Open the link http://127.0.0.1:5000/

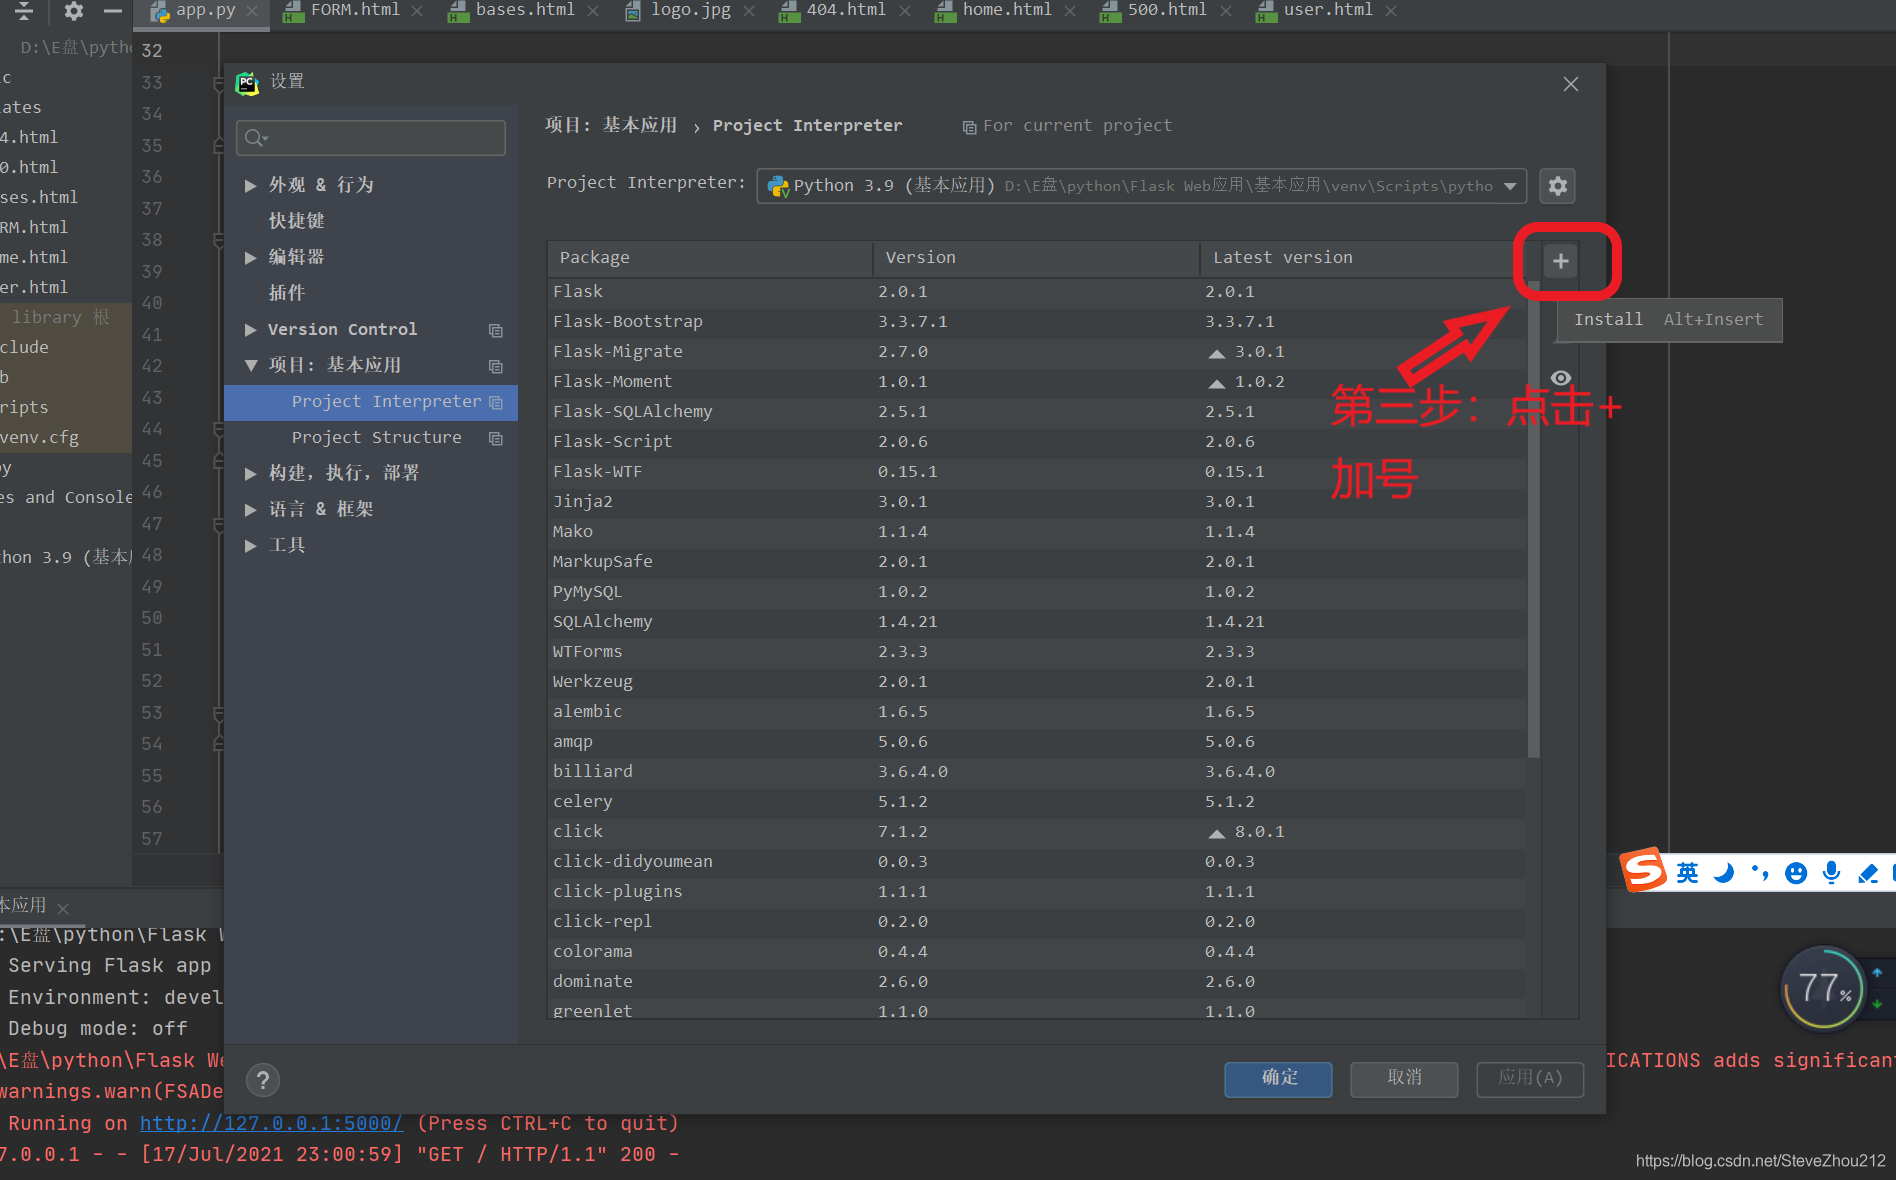tap(270, 1123)
